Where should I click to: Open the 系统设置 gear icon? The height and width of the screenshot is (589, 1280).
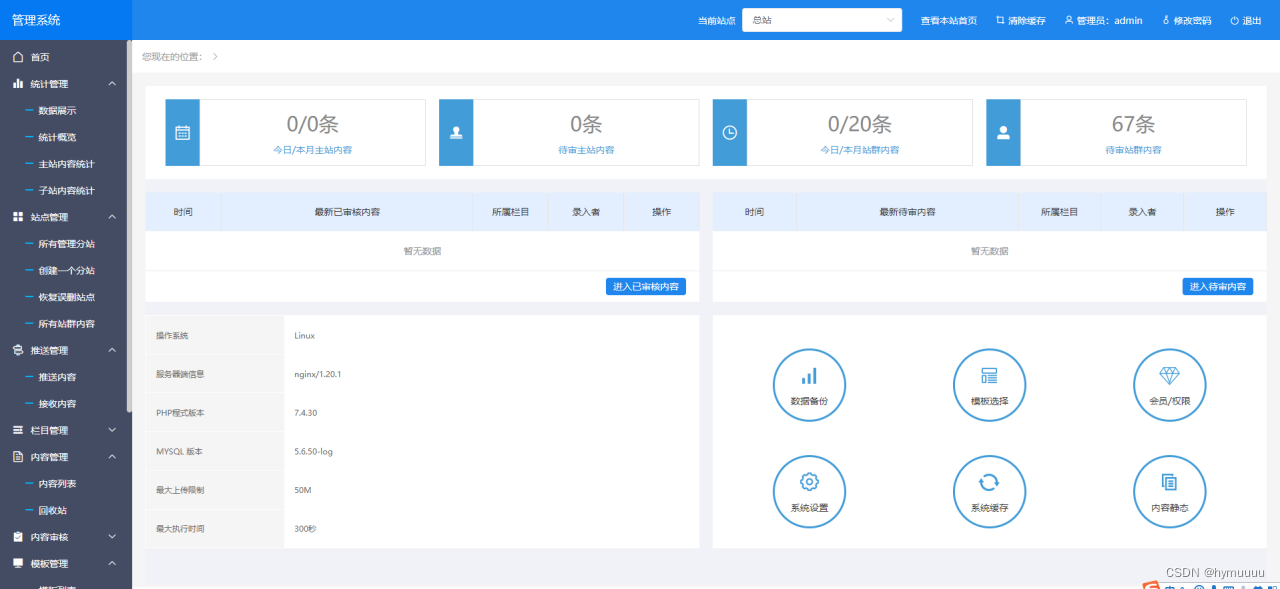click(x=809, y=492)
